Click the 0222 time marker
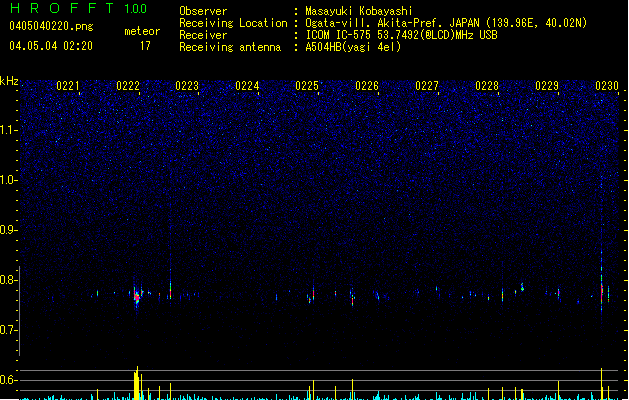 [x=128, y=86]
